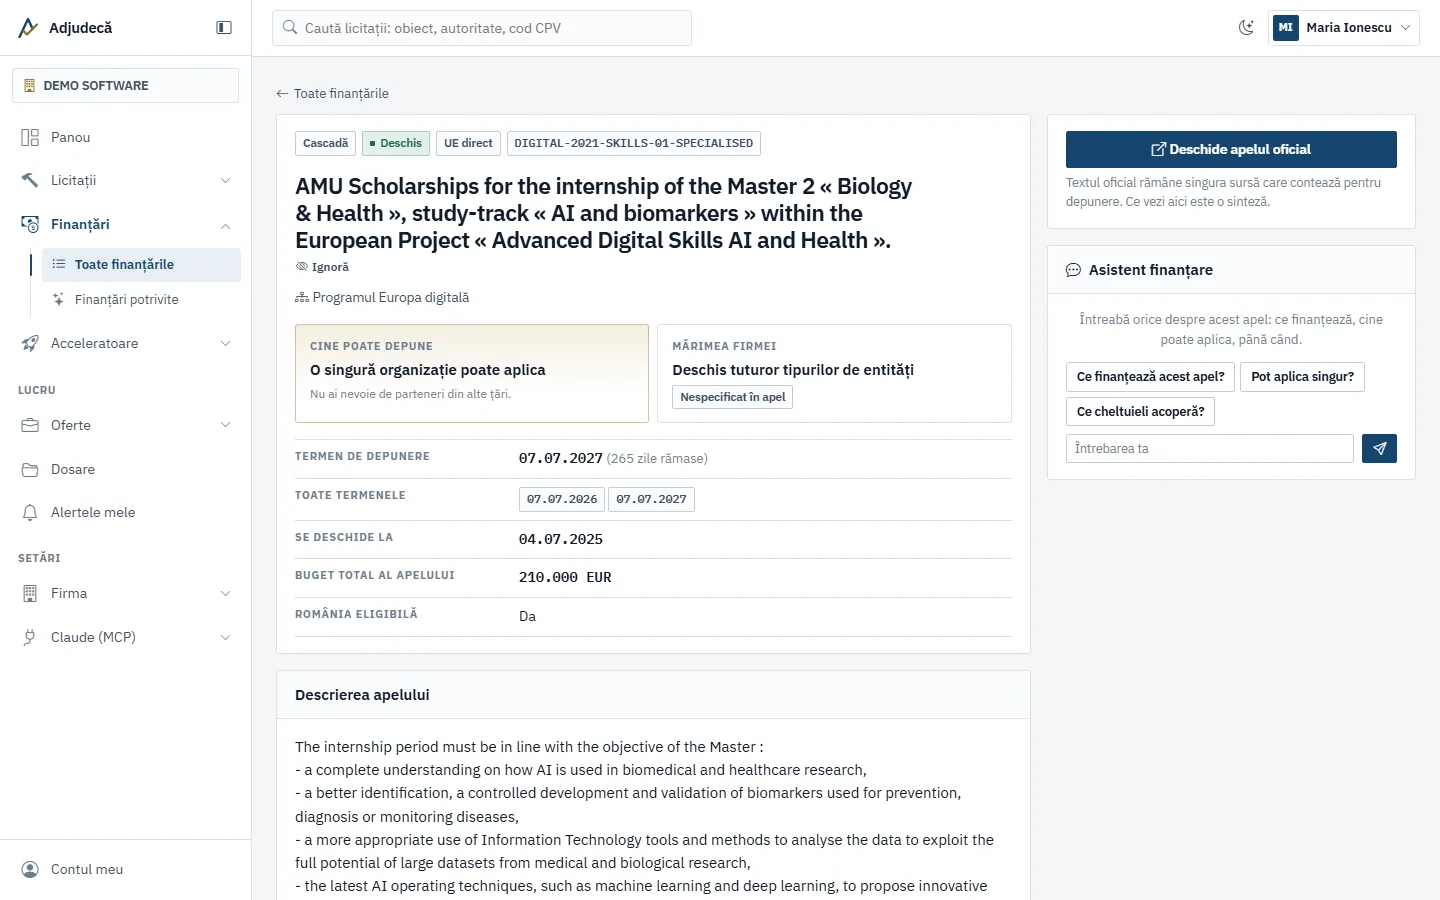Image resolution: width=1440 pixels, height=900 pixels.
Task: Click the UE direct tag
Action: click(468, 143)
